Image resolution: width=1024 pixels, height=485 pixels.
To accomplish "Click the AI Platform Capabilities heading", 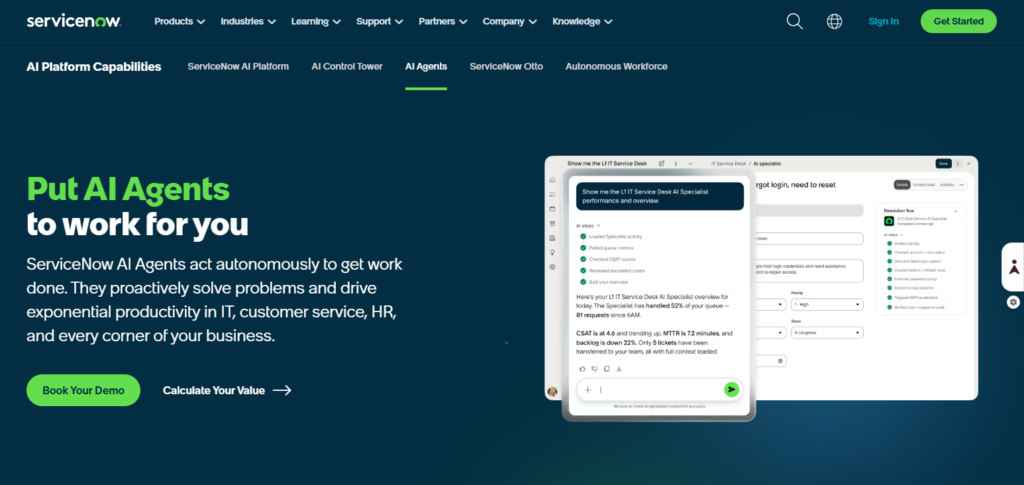I will pos(94,67).
